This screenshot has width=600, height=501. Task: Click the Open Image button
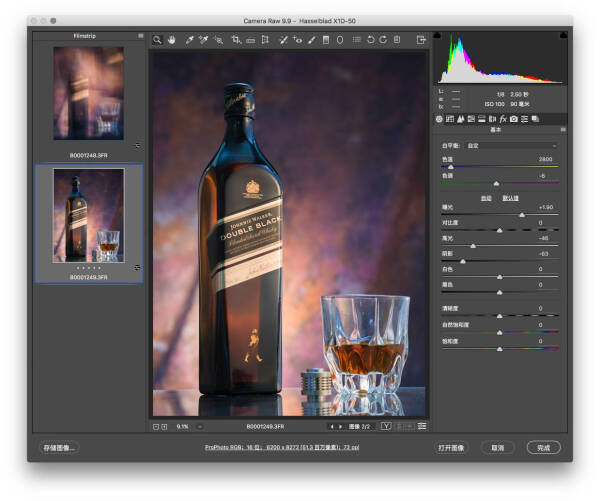tap(452, 447)
